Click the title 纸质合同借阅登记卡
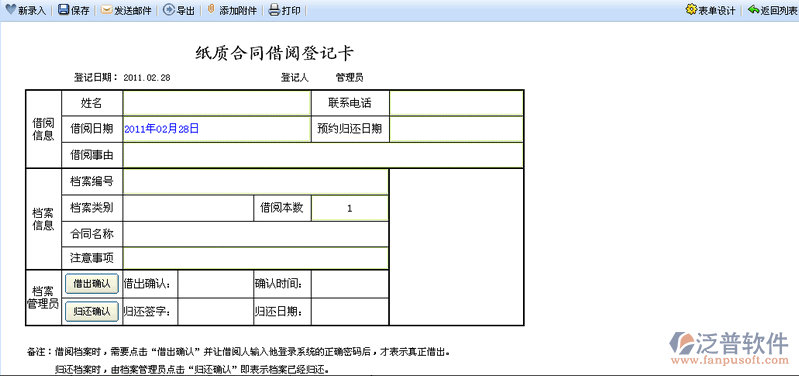This screenshot has height=376, width=799. pyautogui.click(x=275, y=53)
